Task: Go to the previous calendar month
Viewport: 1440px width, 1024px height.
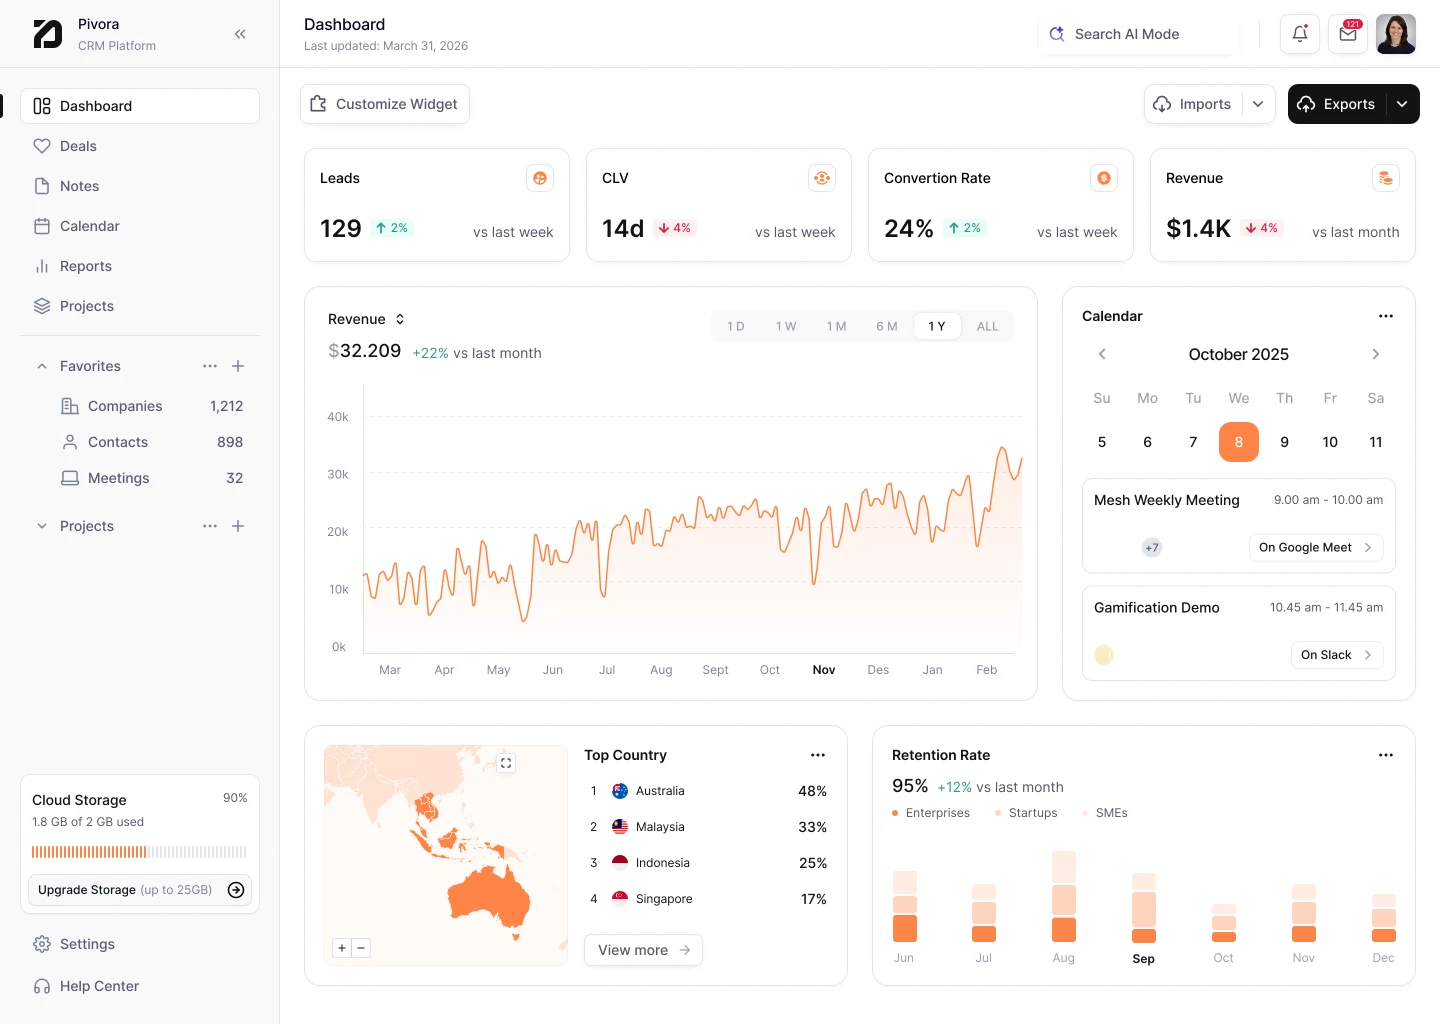Action: click(1102, 354)
